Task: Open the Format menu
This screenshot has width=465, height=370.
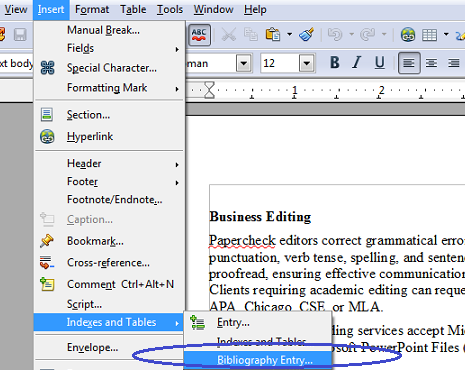Action: [92, 10]
